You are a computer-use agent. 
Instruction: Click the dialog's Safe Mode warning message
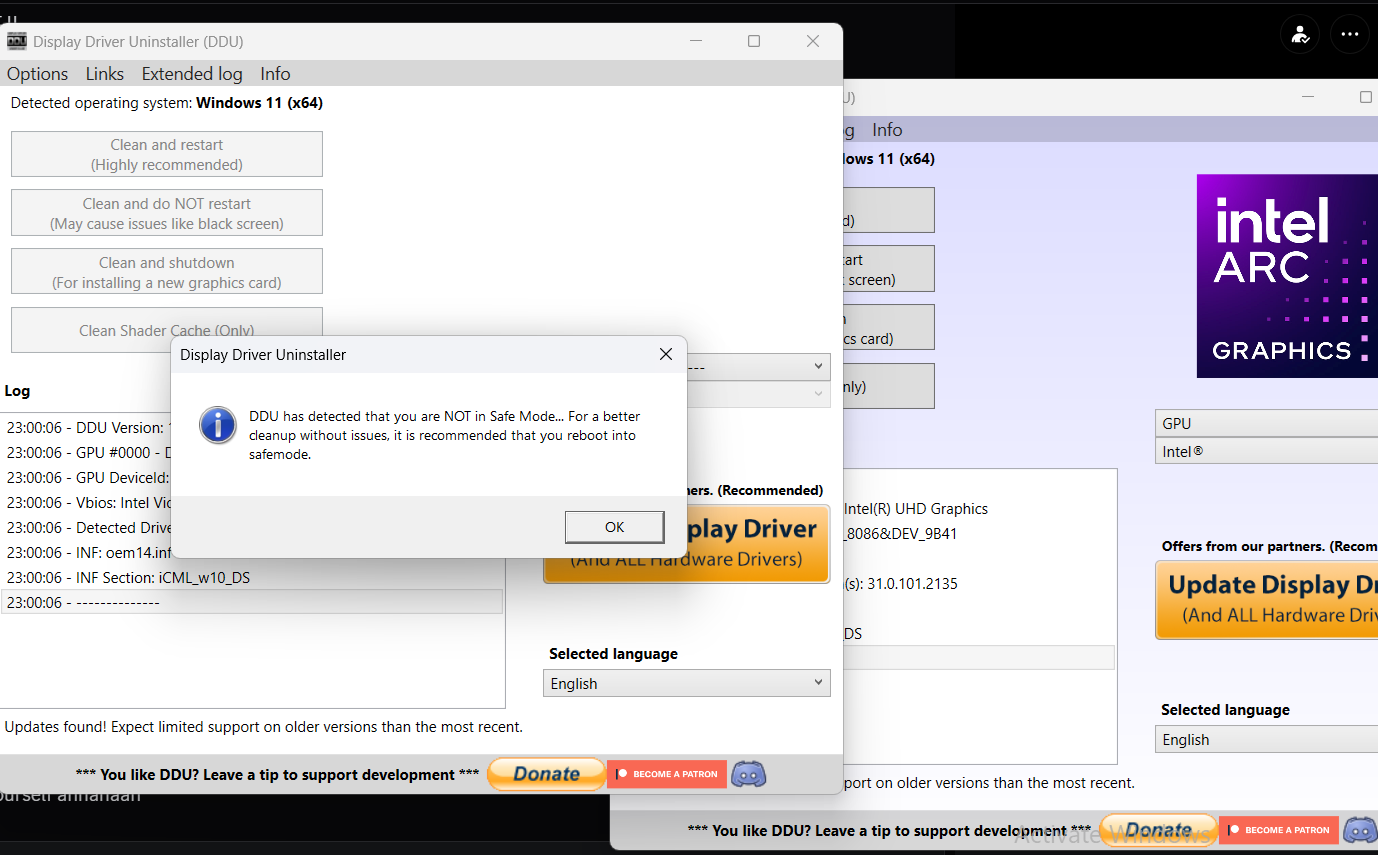coord(445,435)
